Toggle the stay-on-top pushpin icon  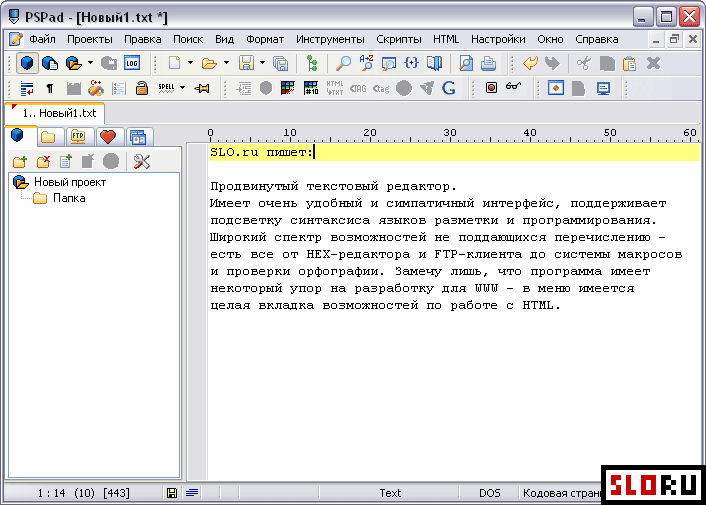[202, 88]
